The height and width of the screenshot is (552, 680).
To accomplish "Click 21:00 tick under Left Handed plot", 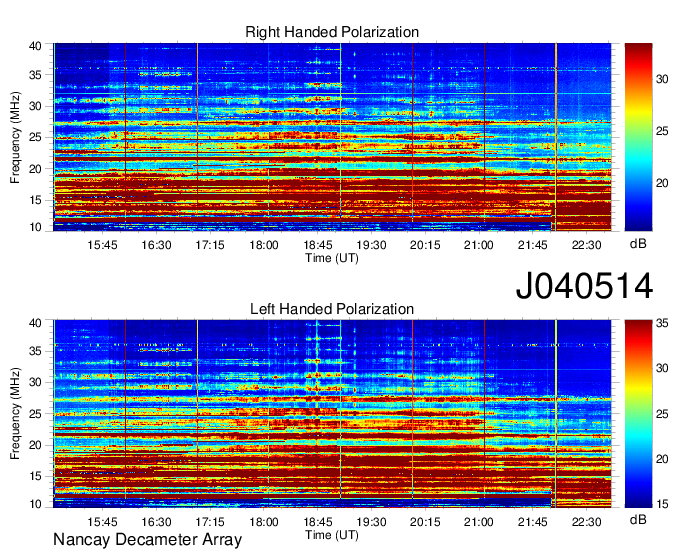I will [479, 522].
